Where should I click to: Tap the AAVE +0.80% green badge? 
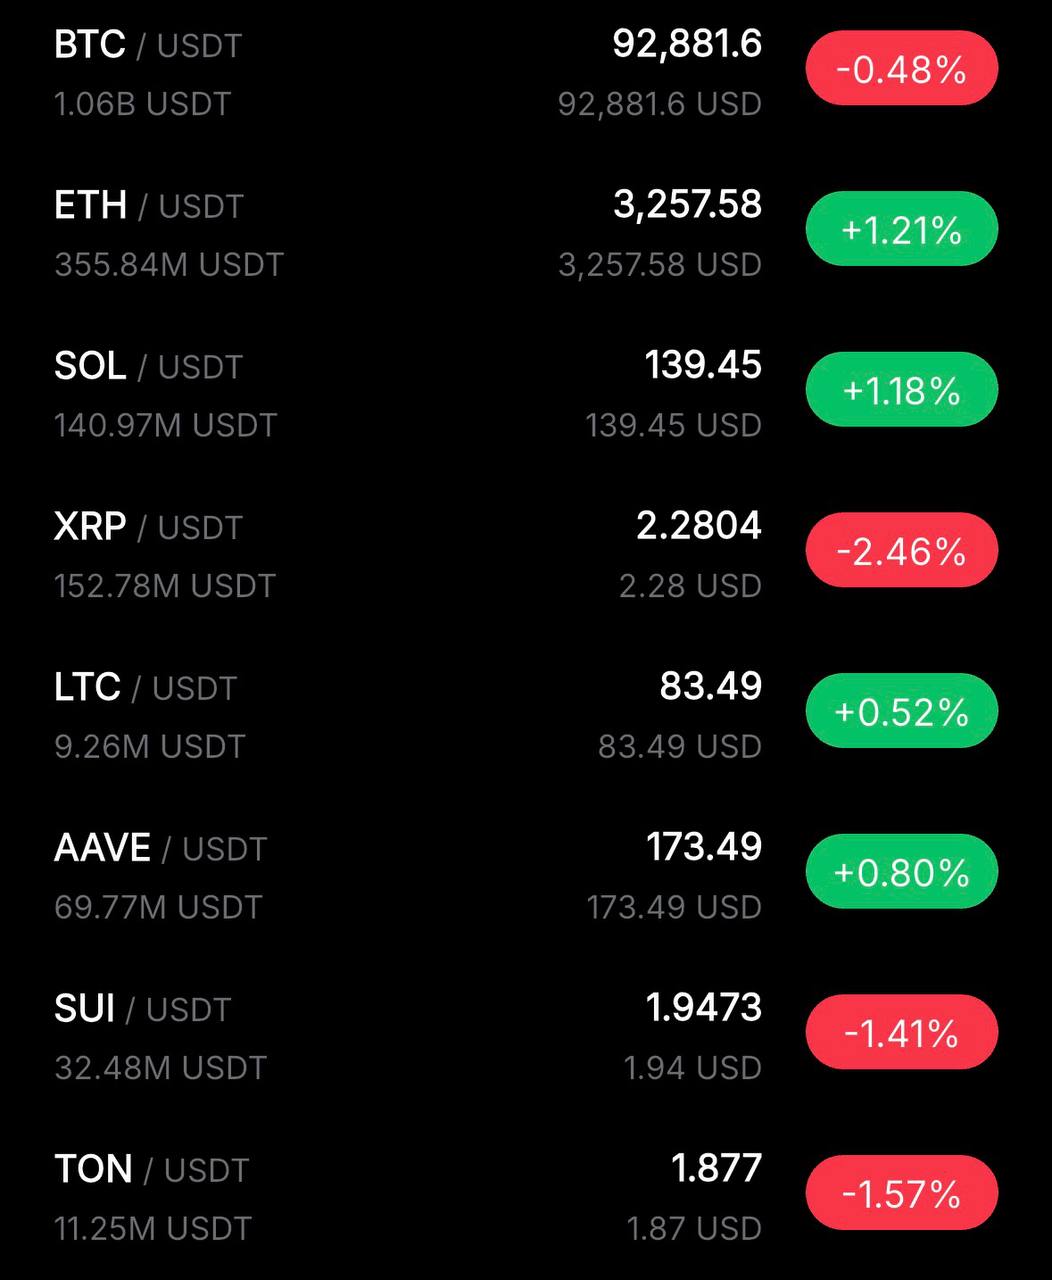coord(901,873)
